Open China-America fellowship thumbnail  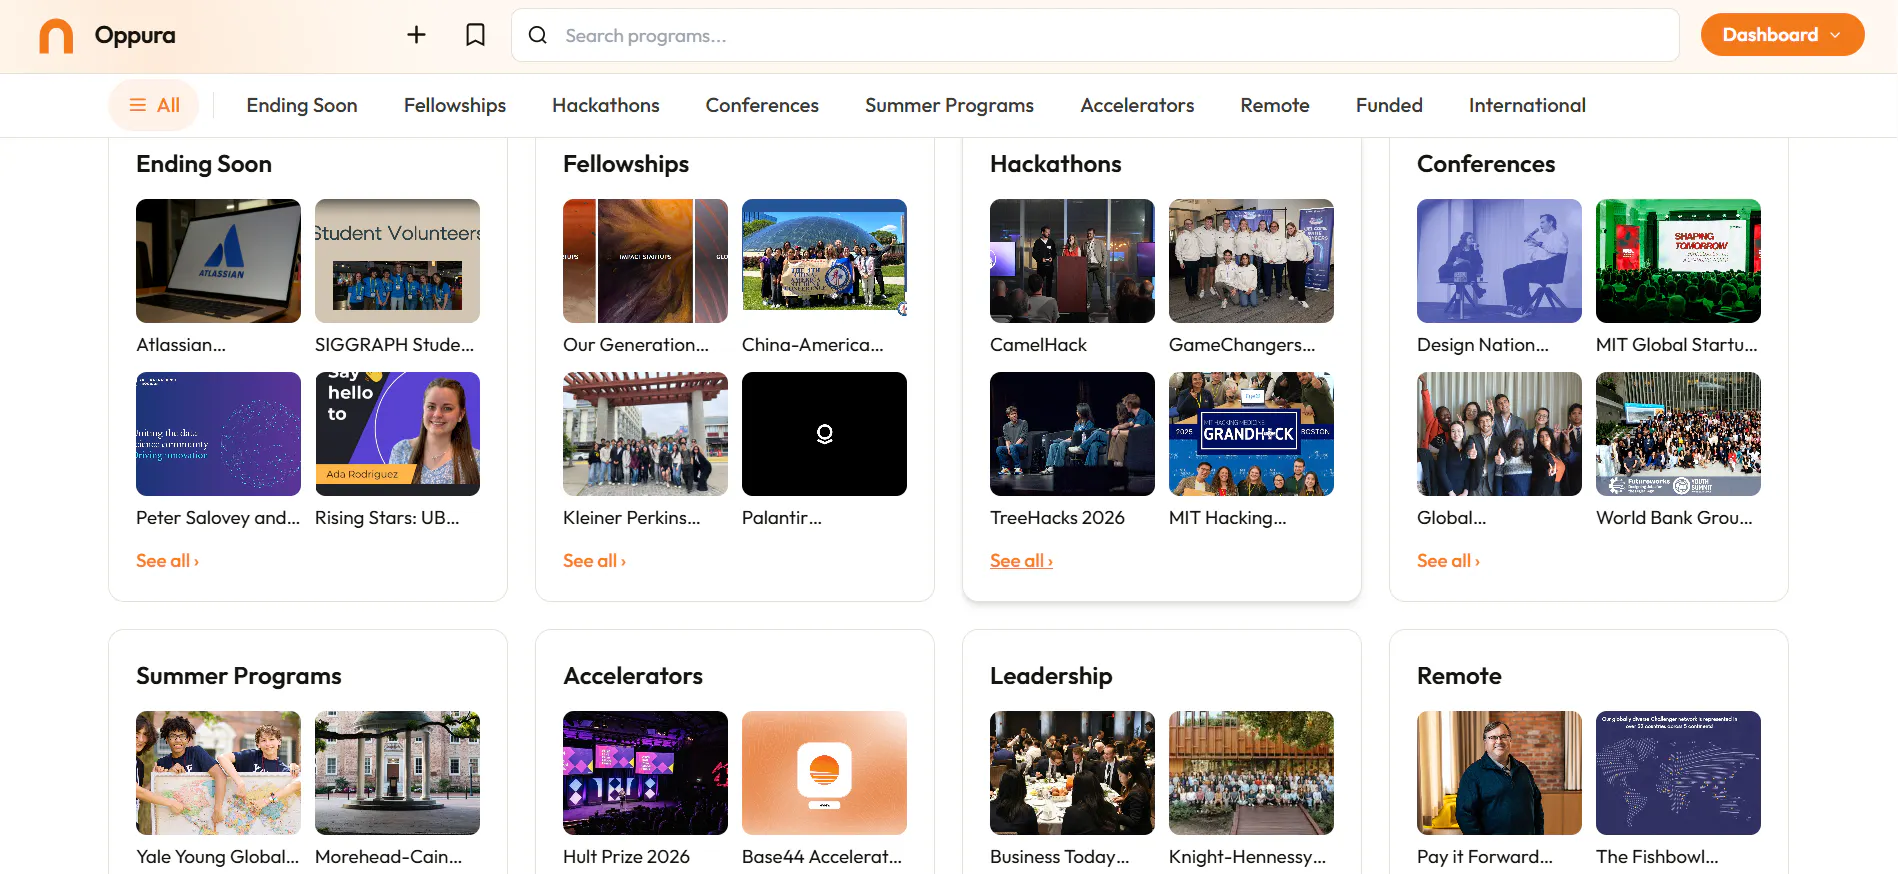824,261
